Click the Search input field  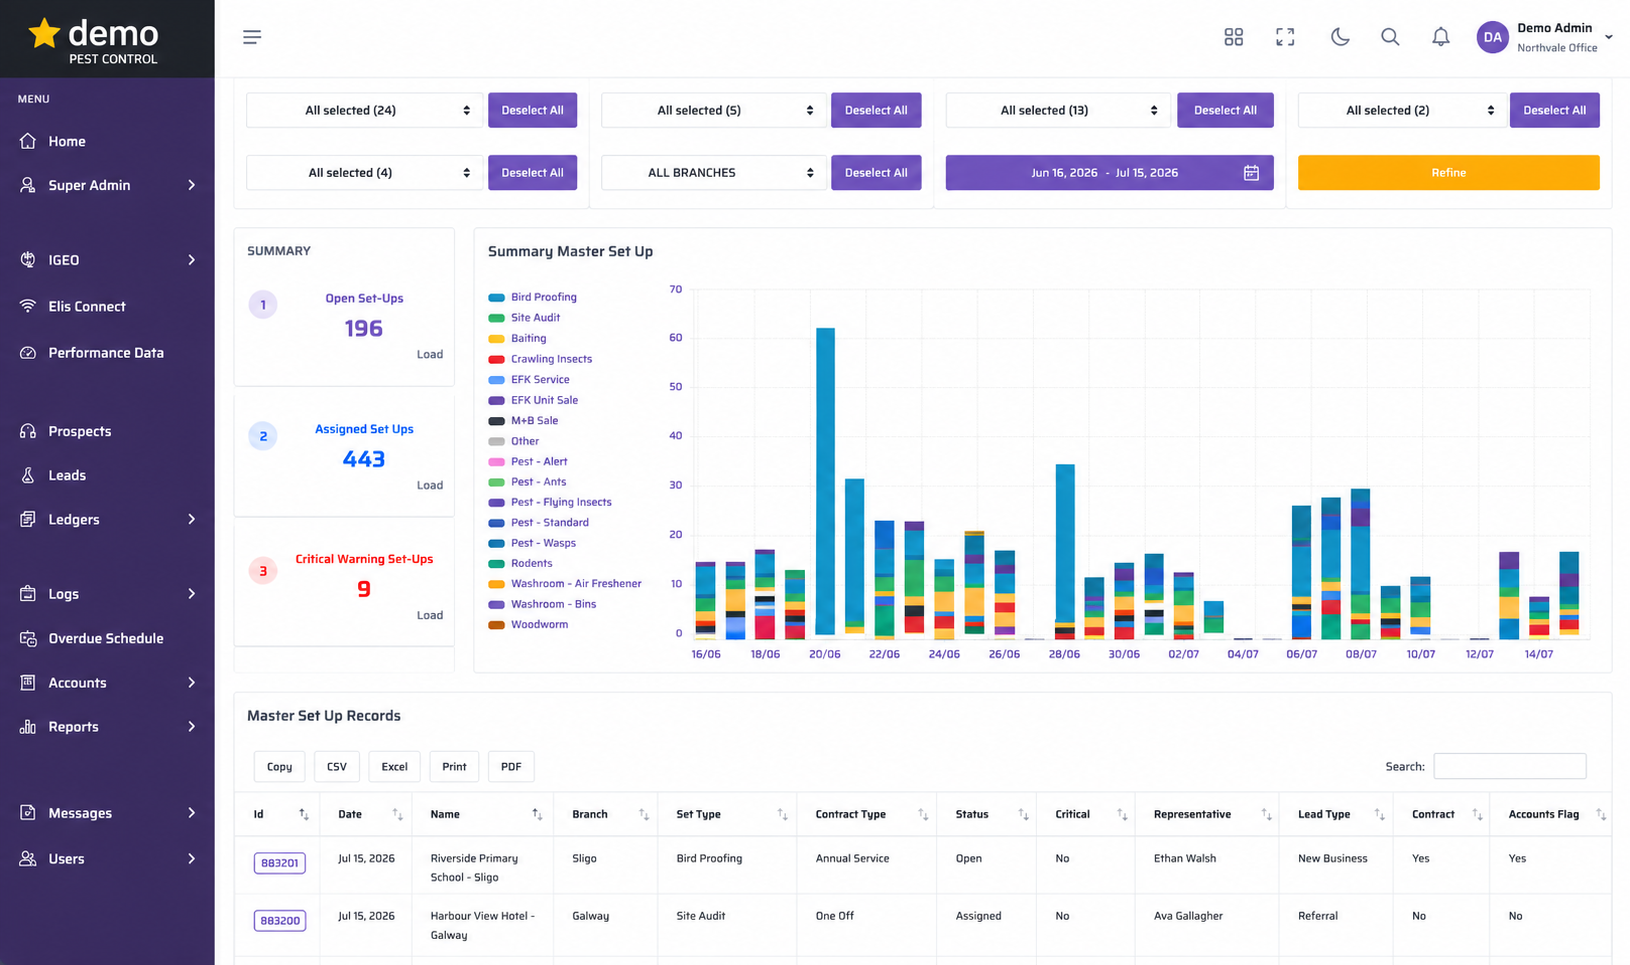coord(1510,766)
